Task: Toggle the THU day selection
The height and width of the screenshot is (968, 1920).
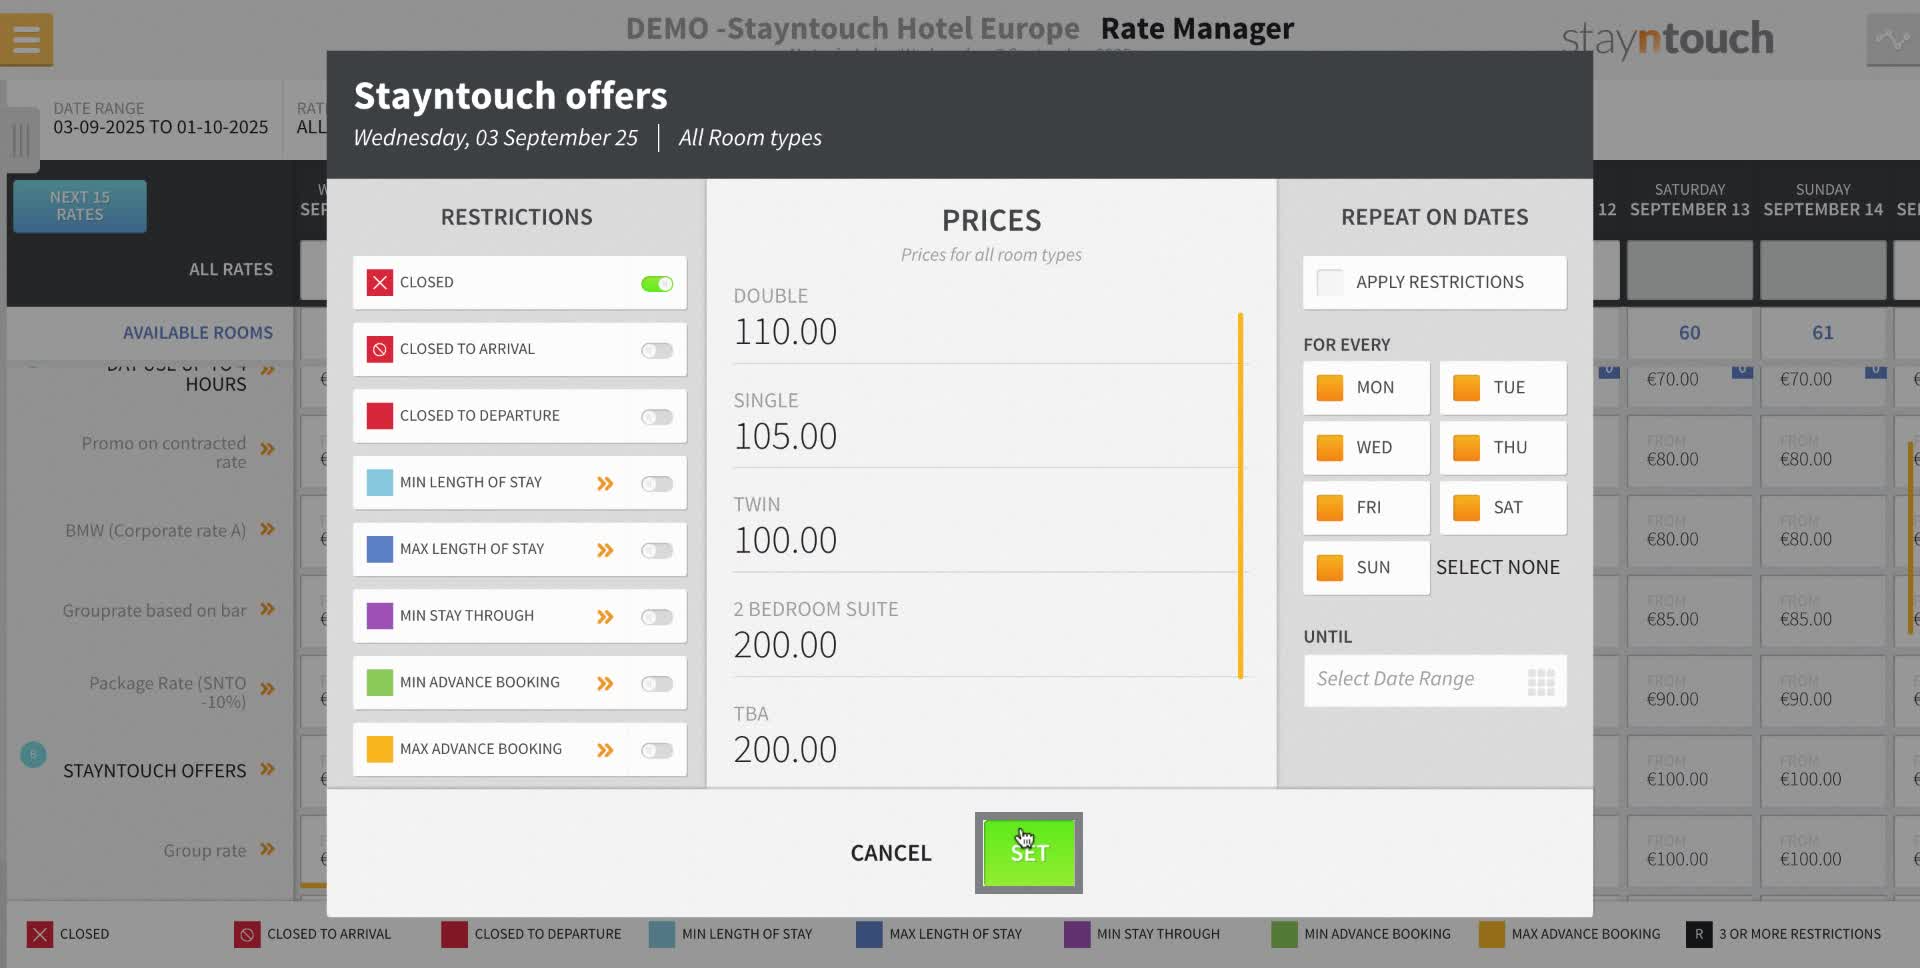Action: (1502, 448)
